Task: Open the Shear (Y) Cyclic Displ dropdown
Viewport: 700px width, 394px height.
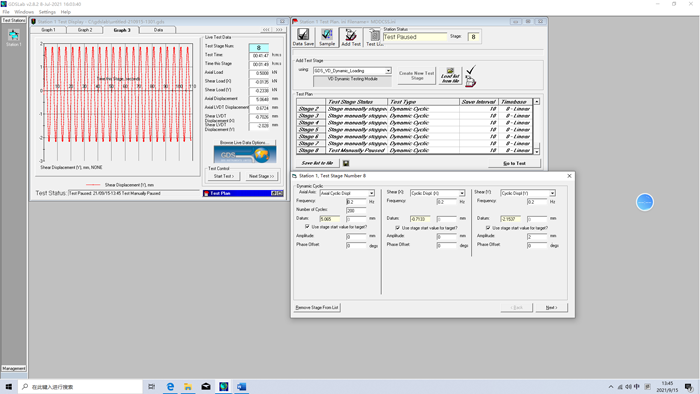Action: (x=552, y=193)
